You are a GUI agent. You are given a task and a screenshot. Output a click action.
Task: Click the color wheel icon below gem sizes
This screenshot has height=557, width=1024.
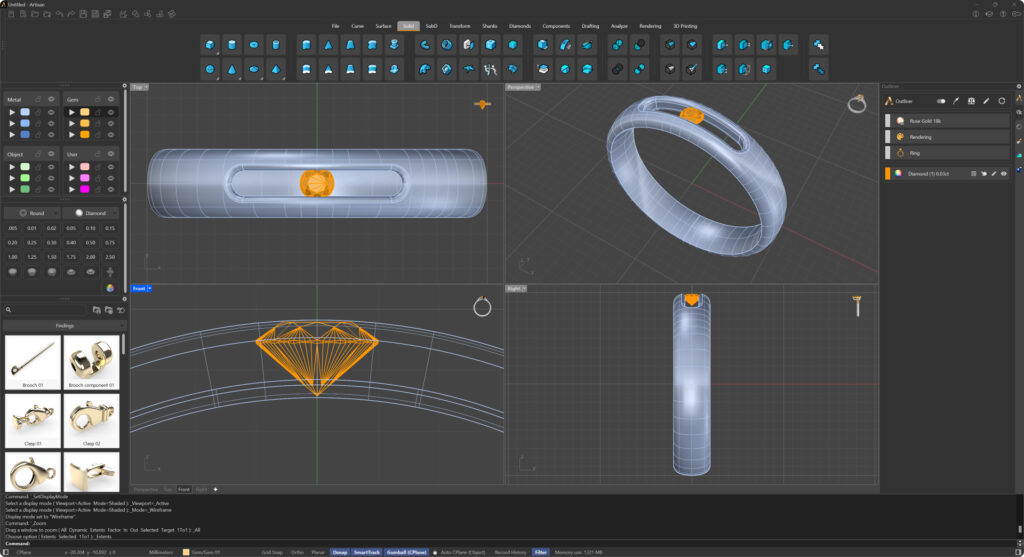(110, 287)
